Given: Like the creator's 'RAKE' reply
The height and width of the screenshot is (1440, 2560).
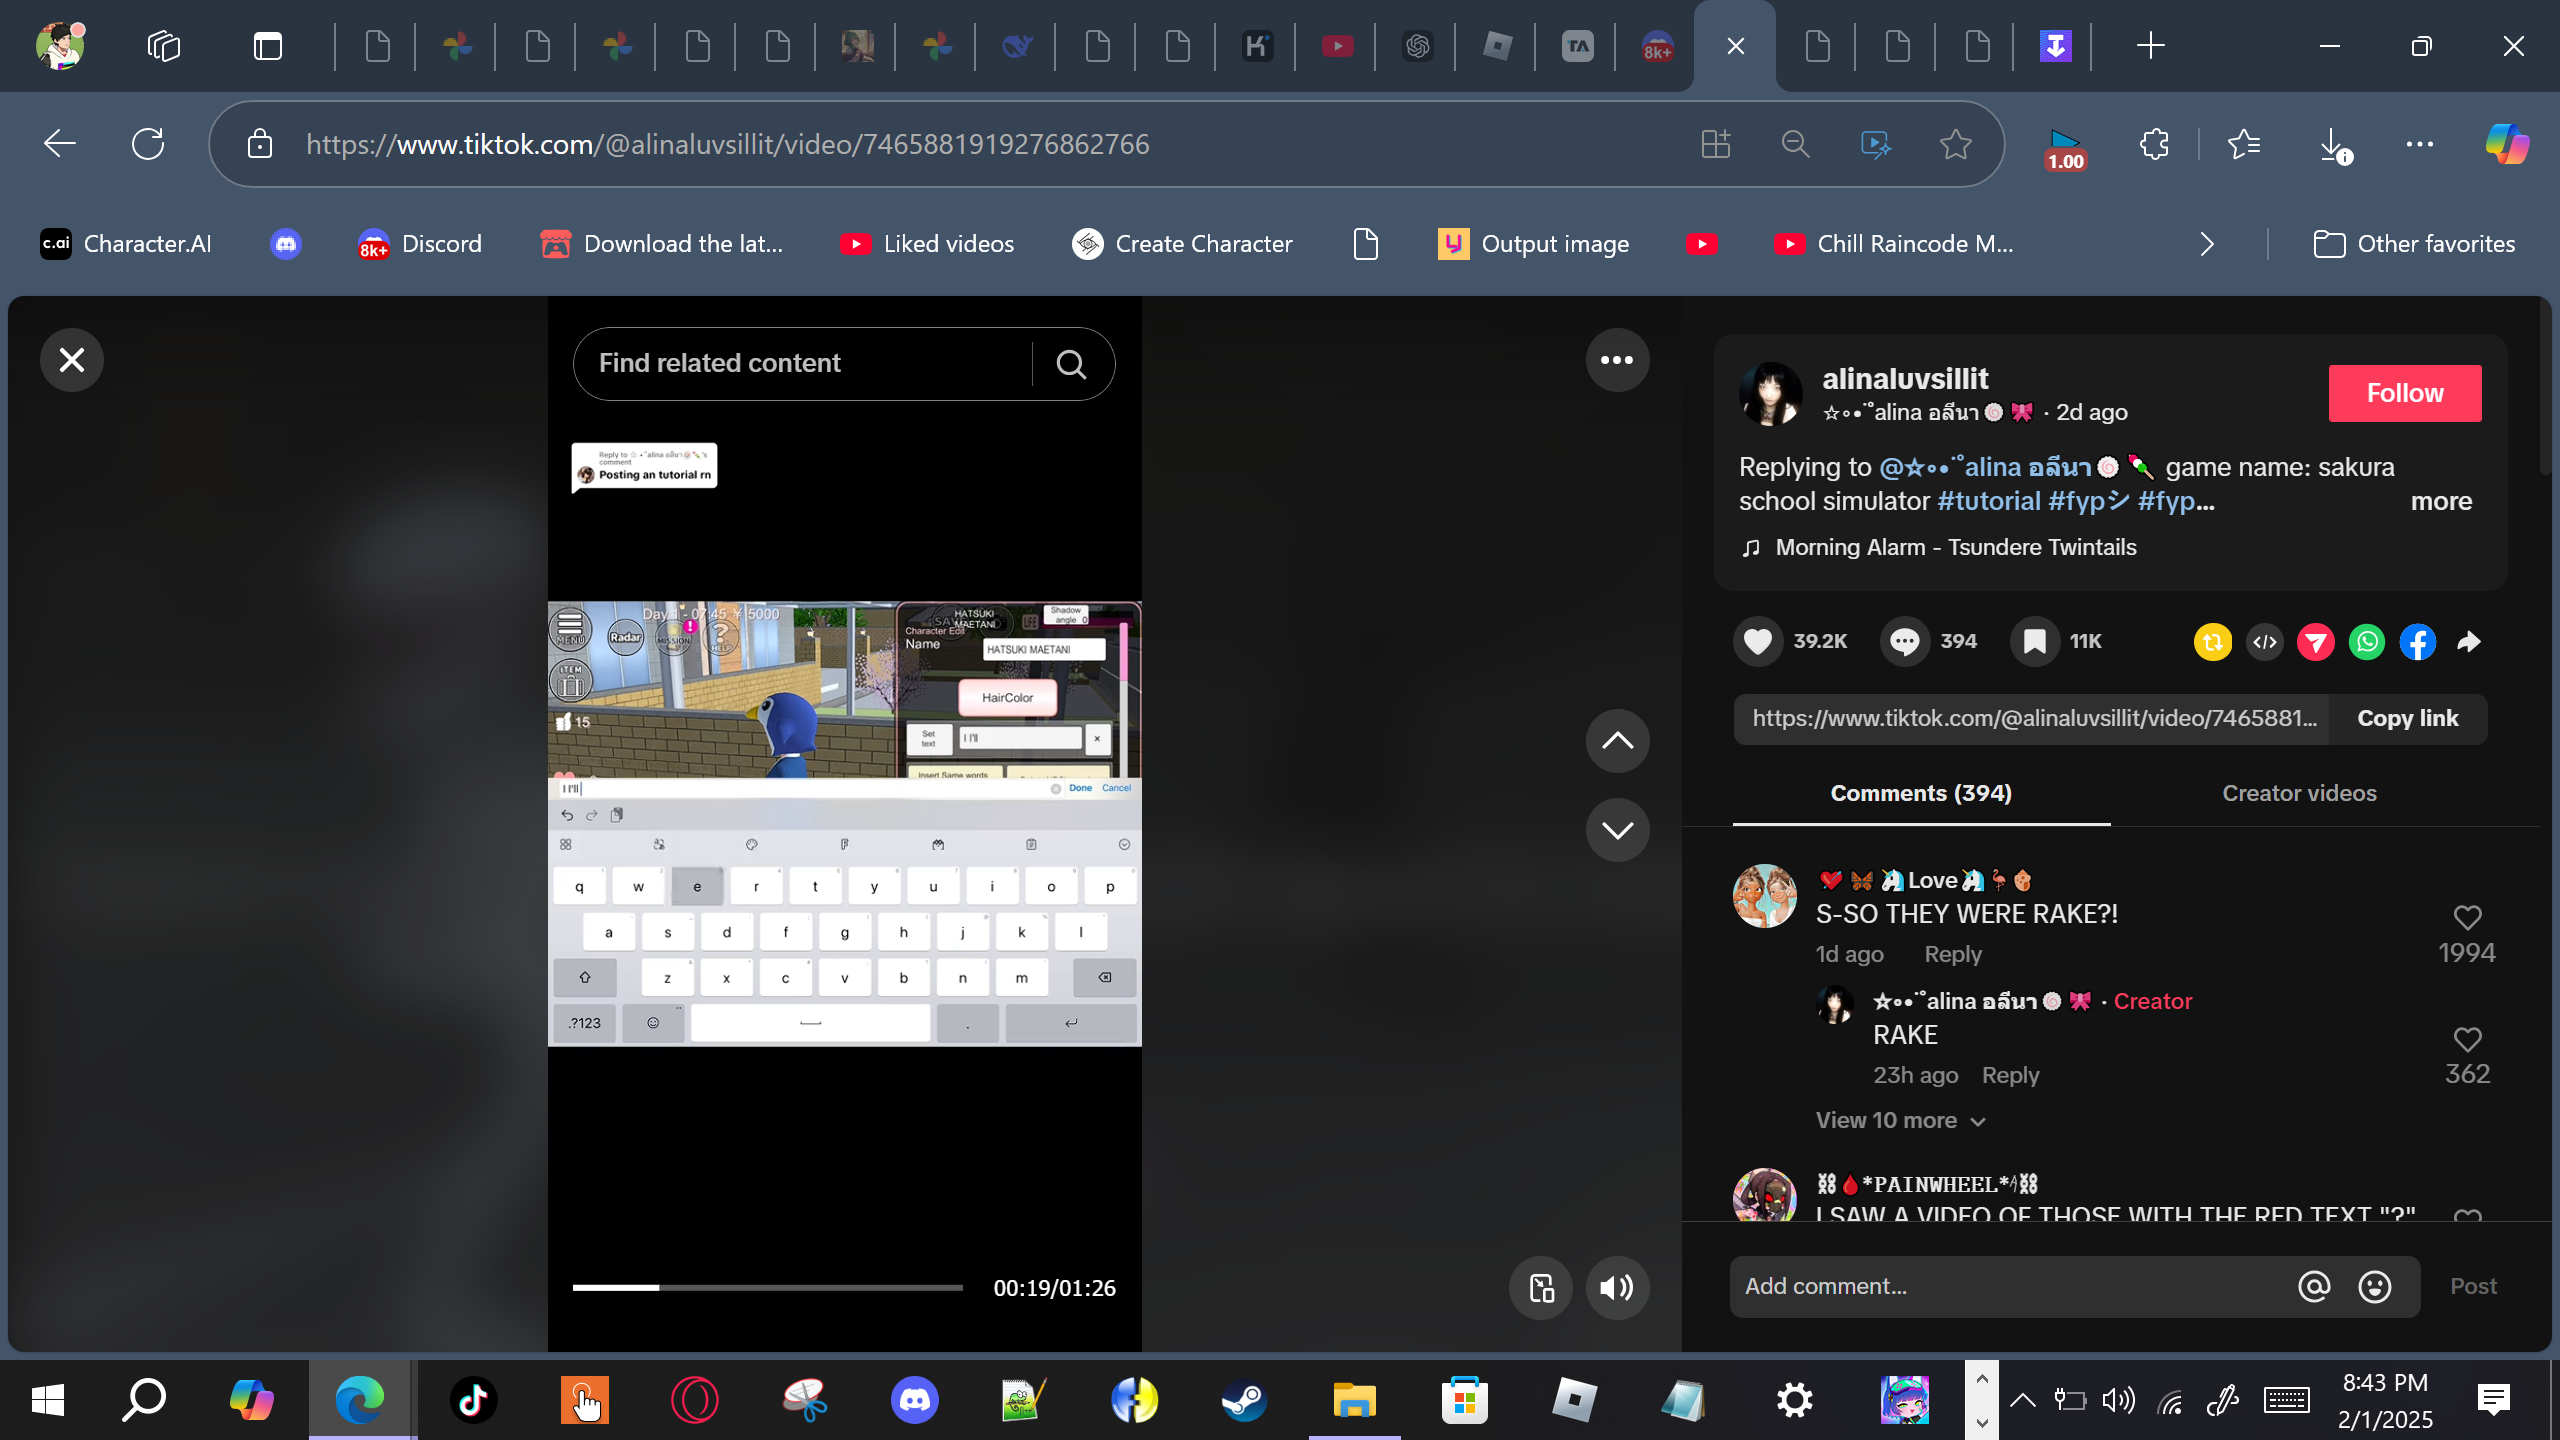Looking at the screenshot, I should pos(2467,1039).
